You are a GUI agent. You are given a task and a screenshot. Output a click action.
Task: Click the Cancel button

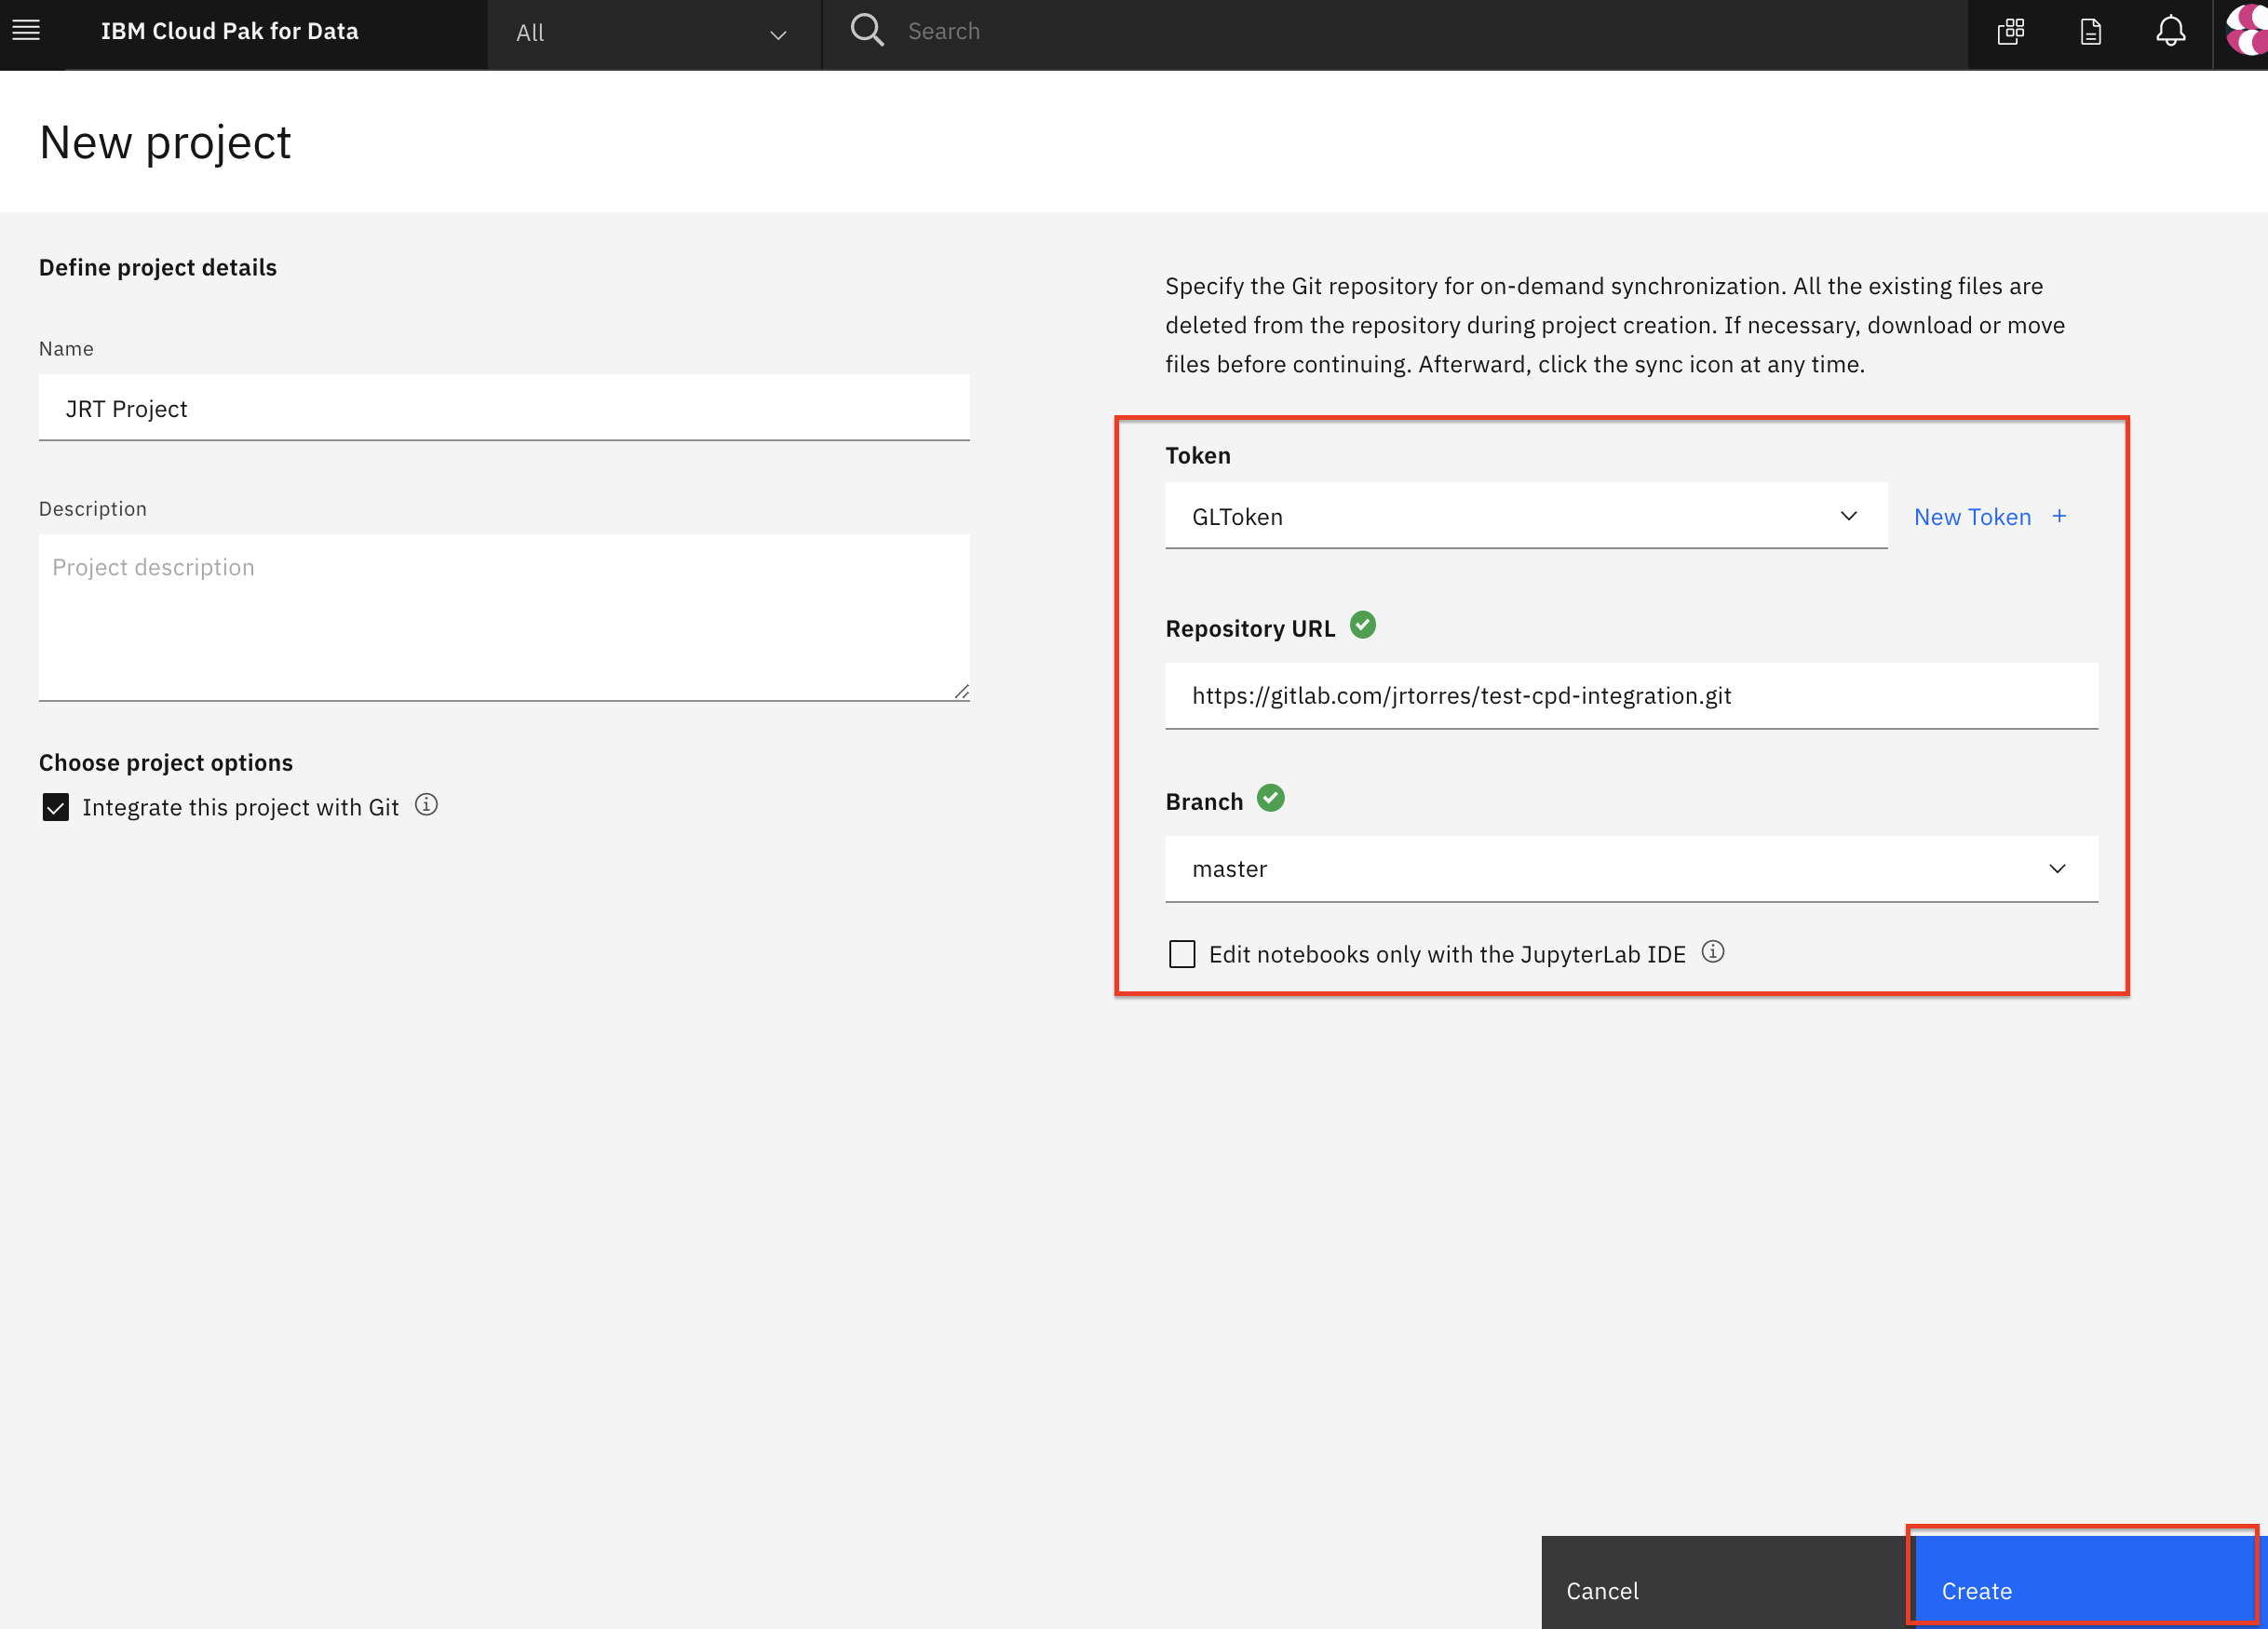[x=1602, y=1590]
